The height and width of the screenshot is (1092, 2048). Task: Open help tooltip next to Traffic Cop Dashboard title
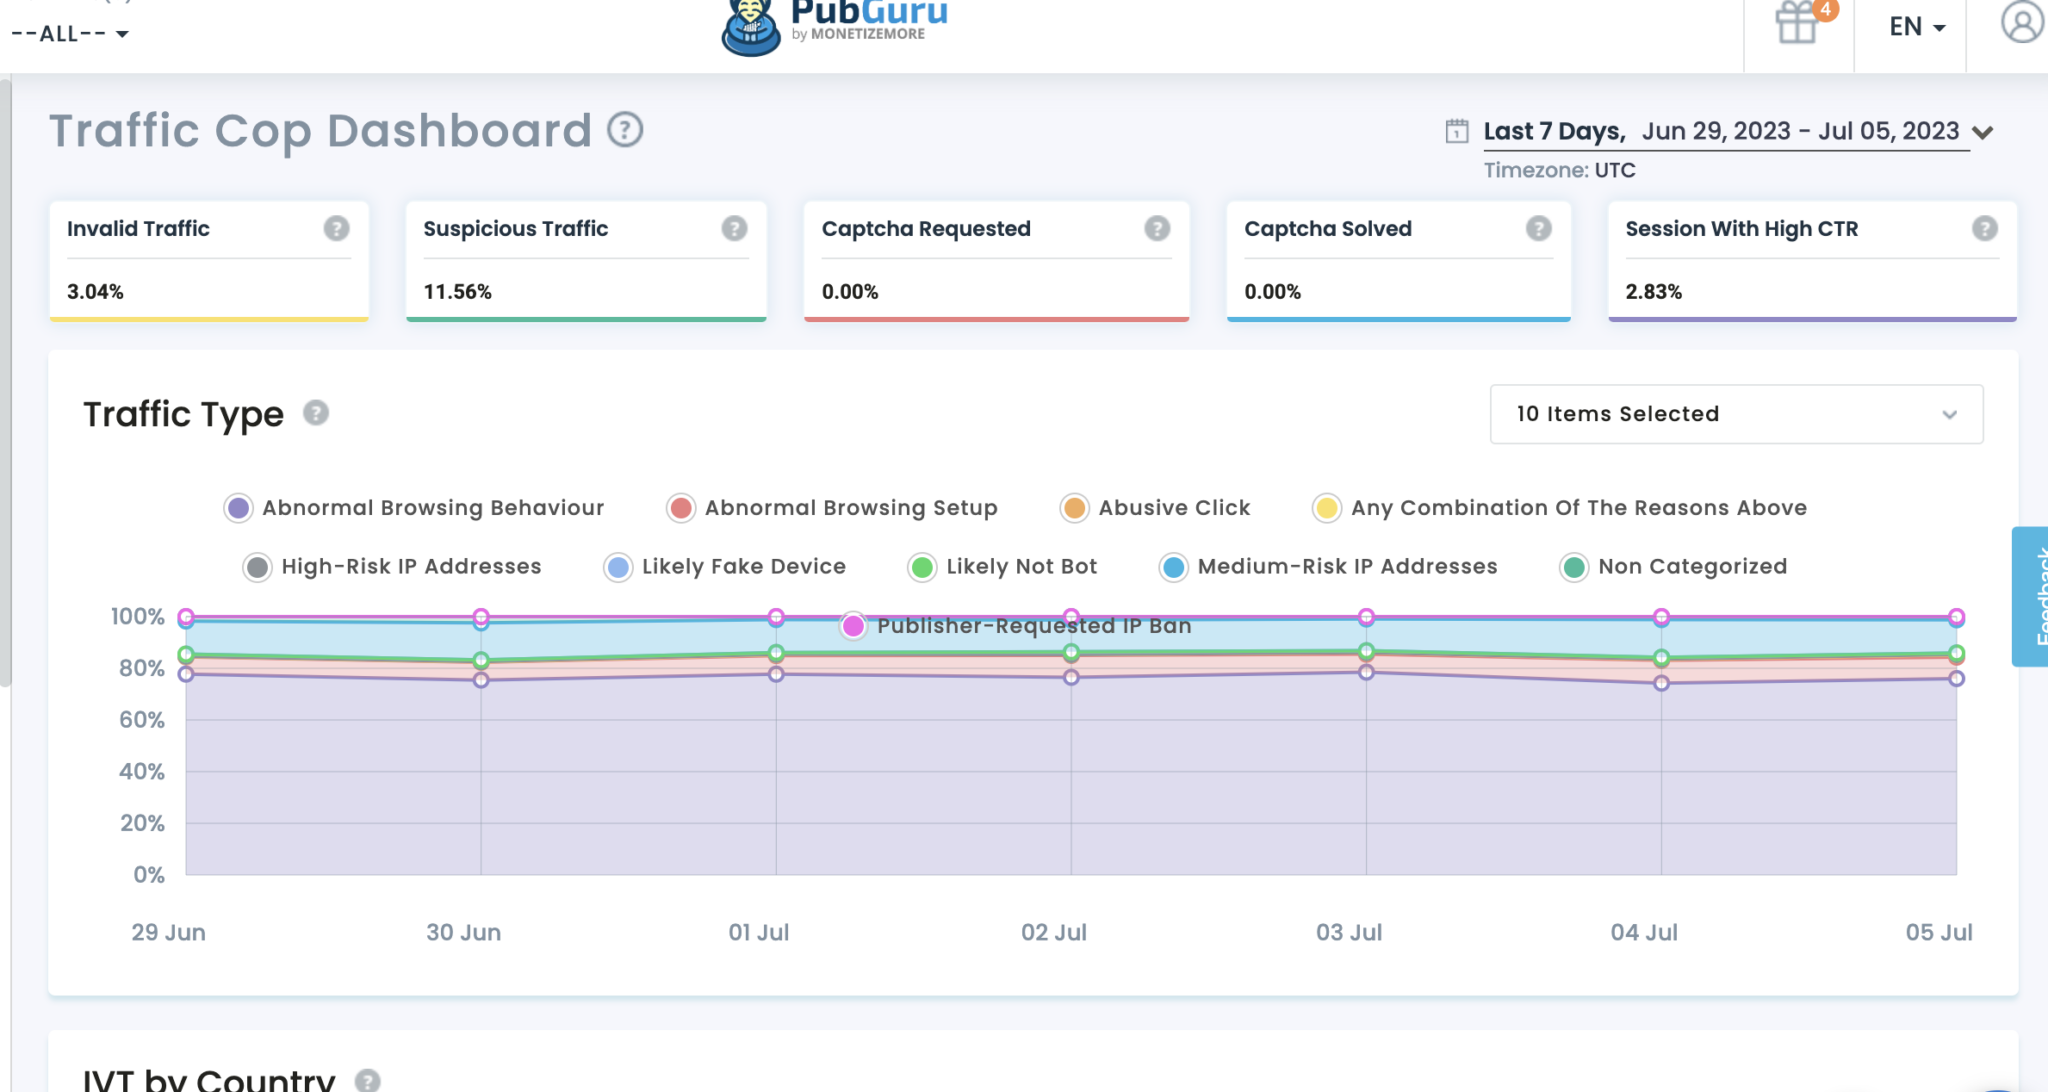(624, 129)
